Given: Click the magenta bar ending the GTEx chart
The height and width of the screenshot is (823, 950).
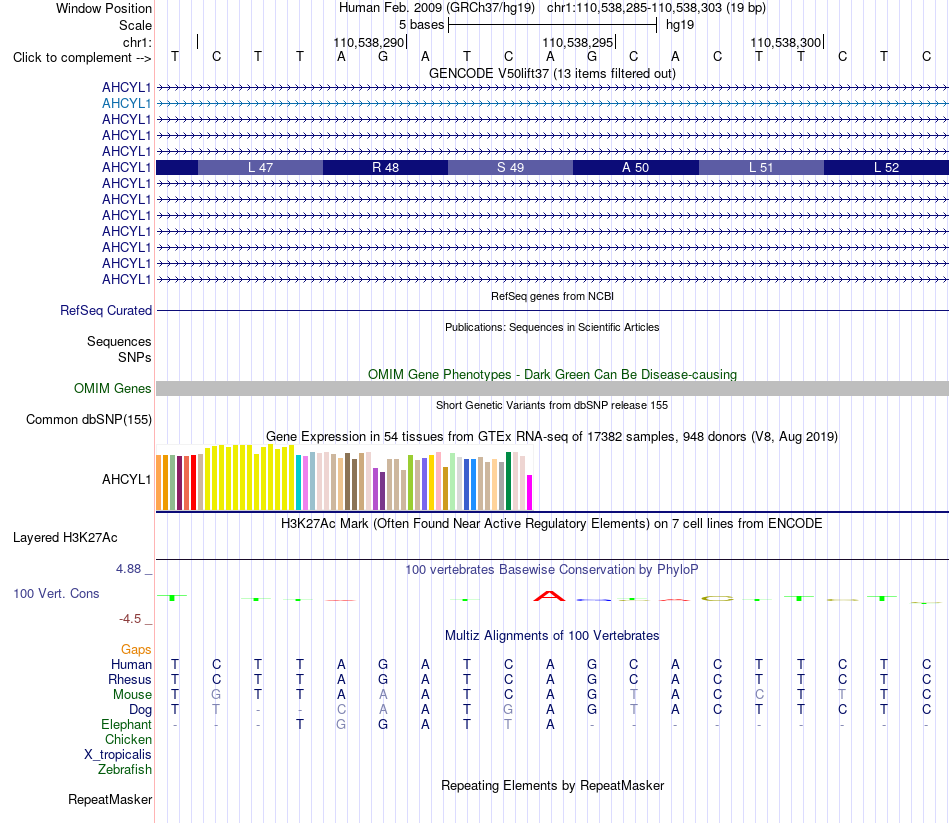Looking at the screenshot, I should (530, 492).
